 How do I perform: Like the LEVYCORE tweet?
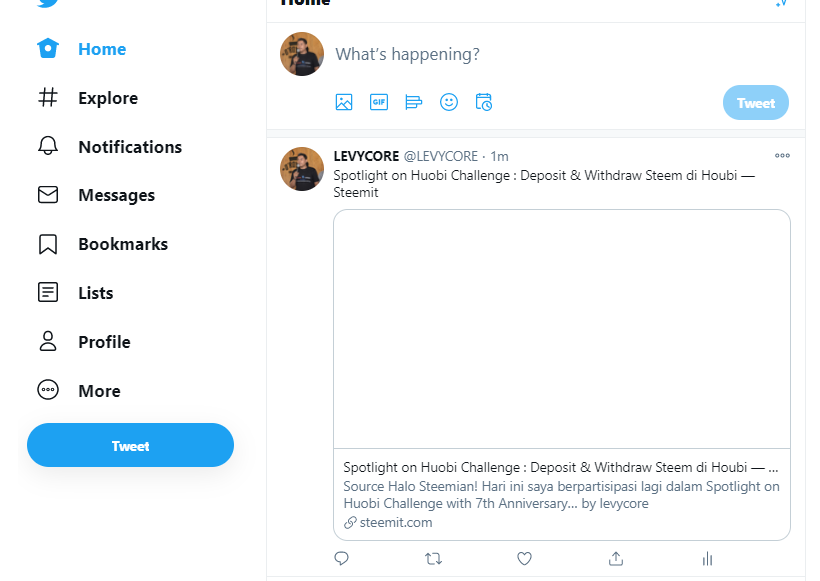pyautogui.click(x=525, y=559)
